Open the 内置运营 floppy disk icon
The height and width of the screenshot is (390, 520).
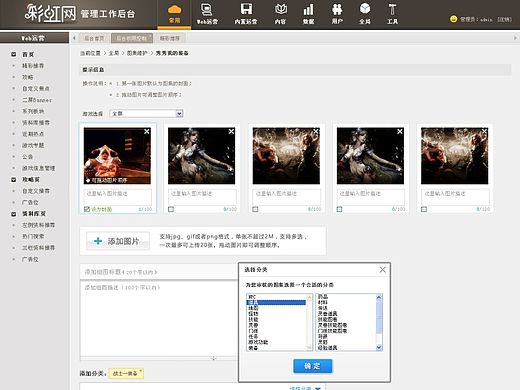(x=246, y=9)
